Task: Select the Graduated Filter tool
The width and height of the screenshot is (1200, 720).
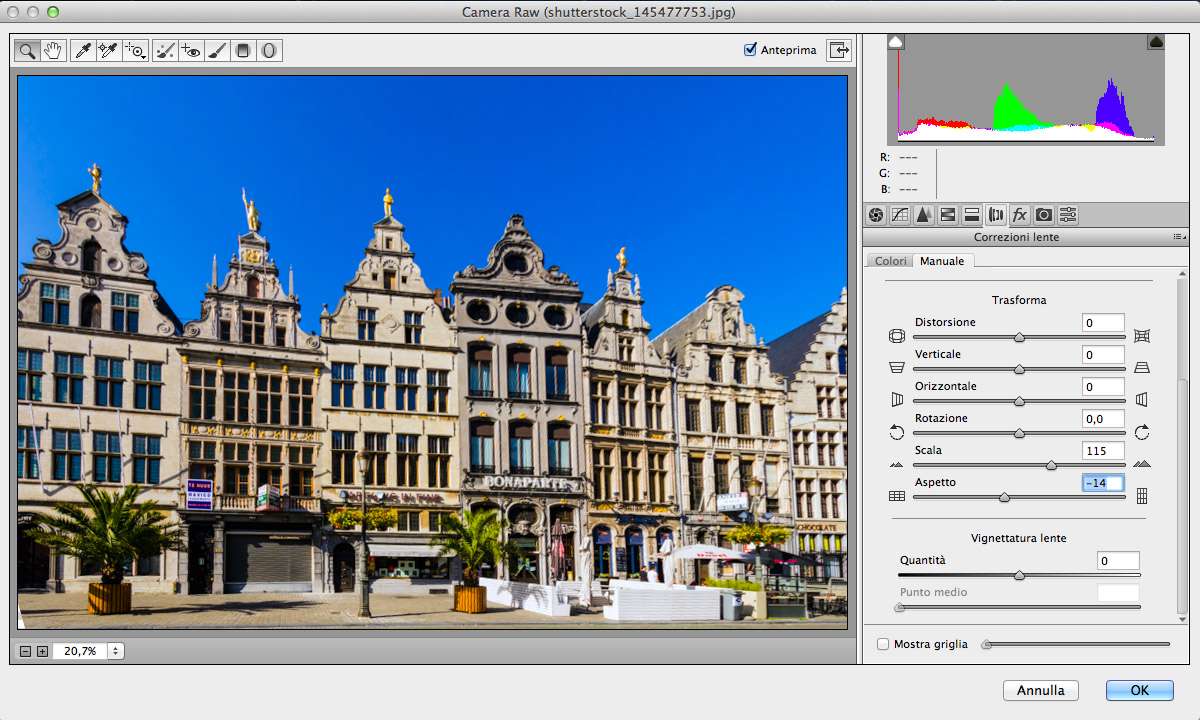Action: (243, 50)
